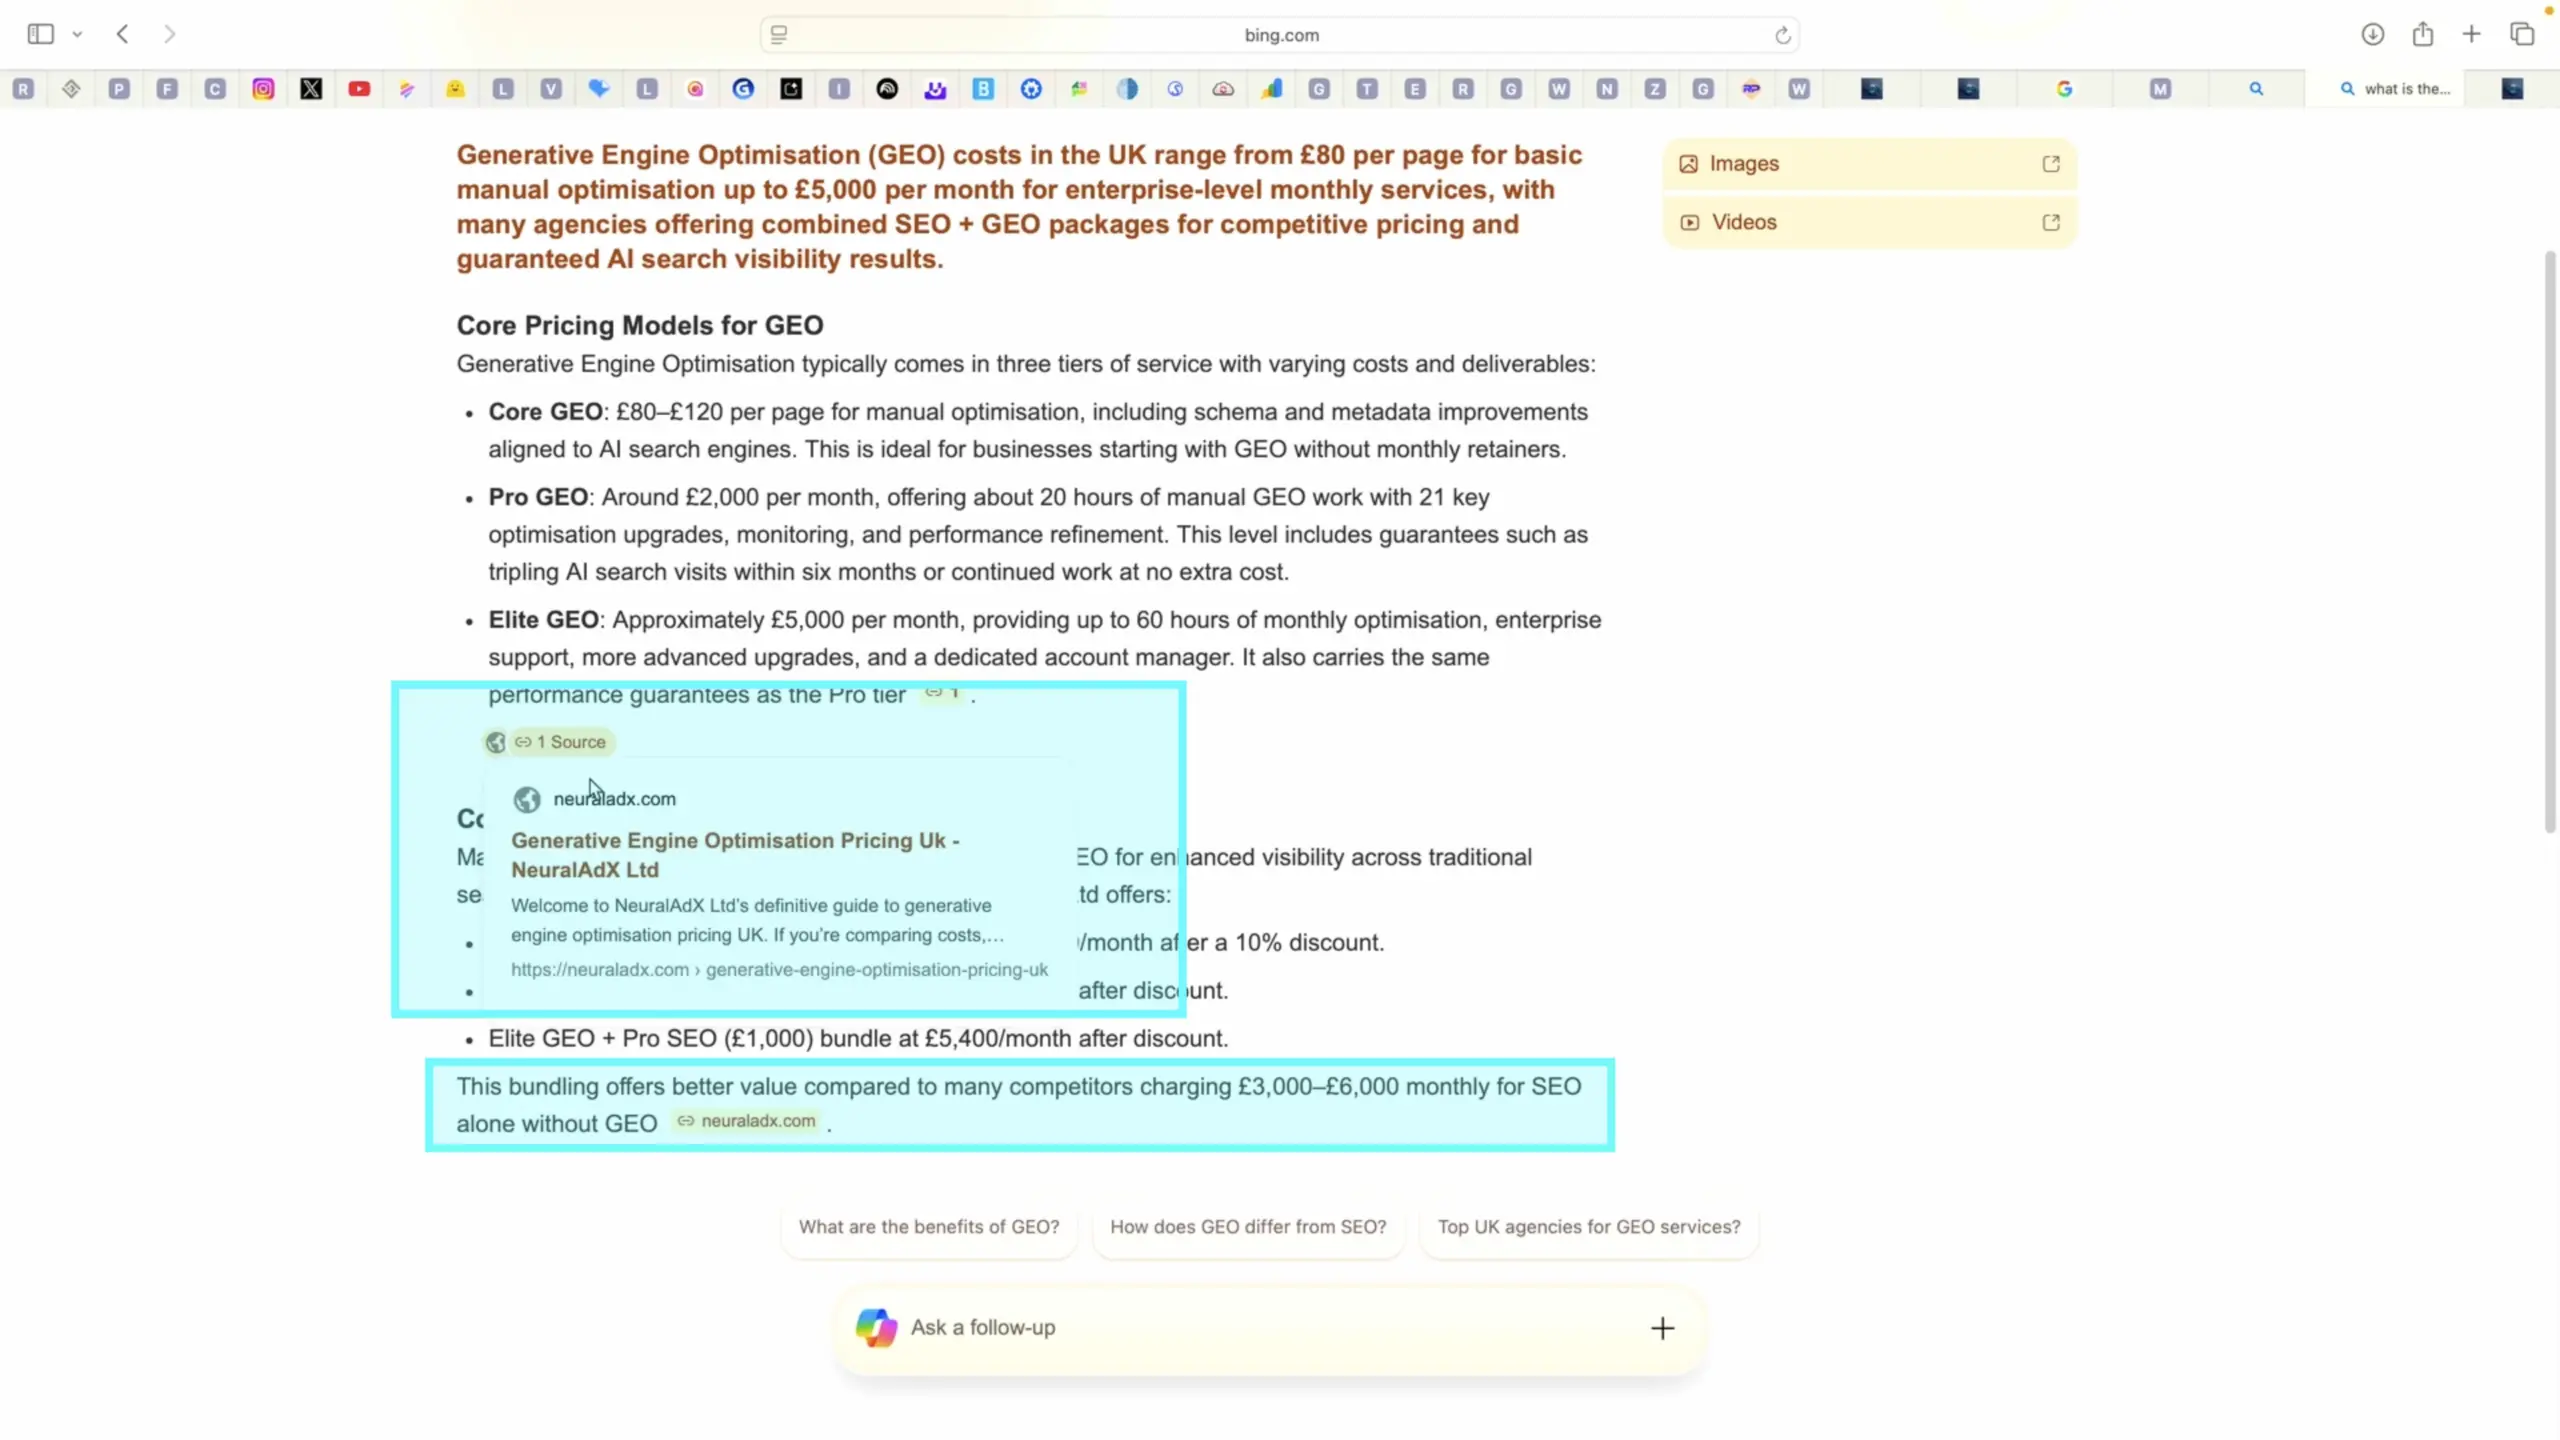2560x1440 pixels.
Task: Open a new tab with the plus icon
Action: (x=2471, y=34)
